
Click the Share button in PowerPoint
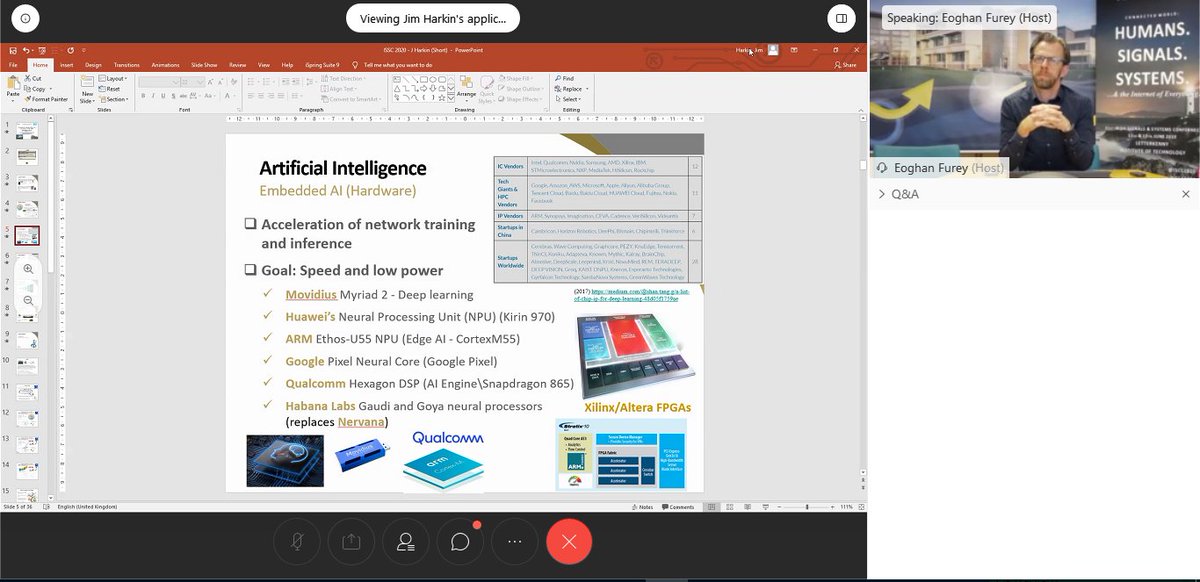tap(845, 65)
